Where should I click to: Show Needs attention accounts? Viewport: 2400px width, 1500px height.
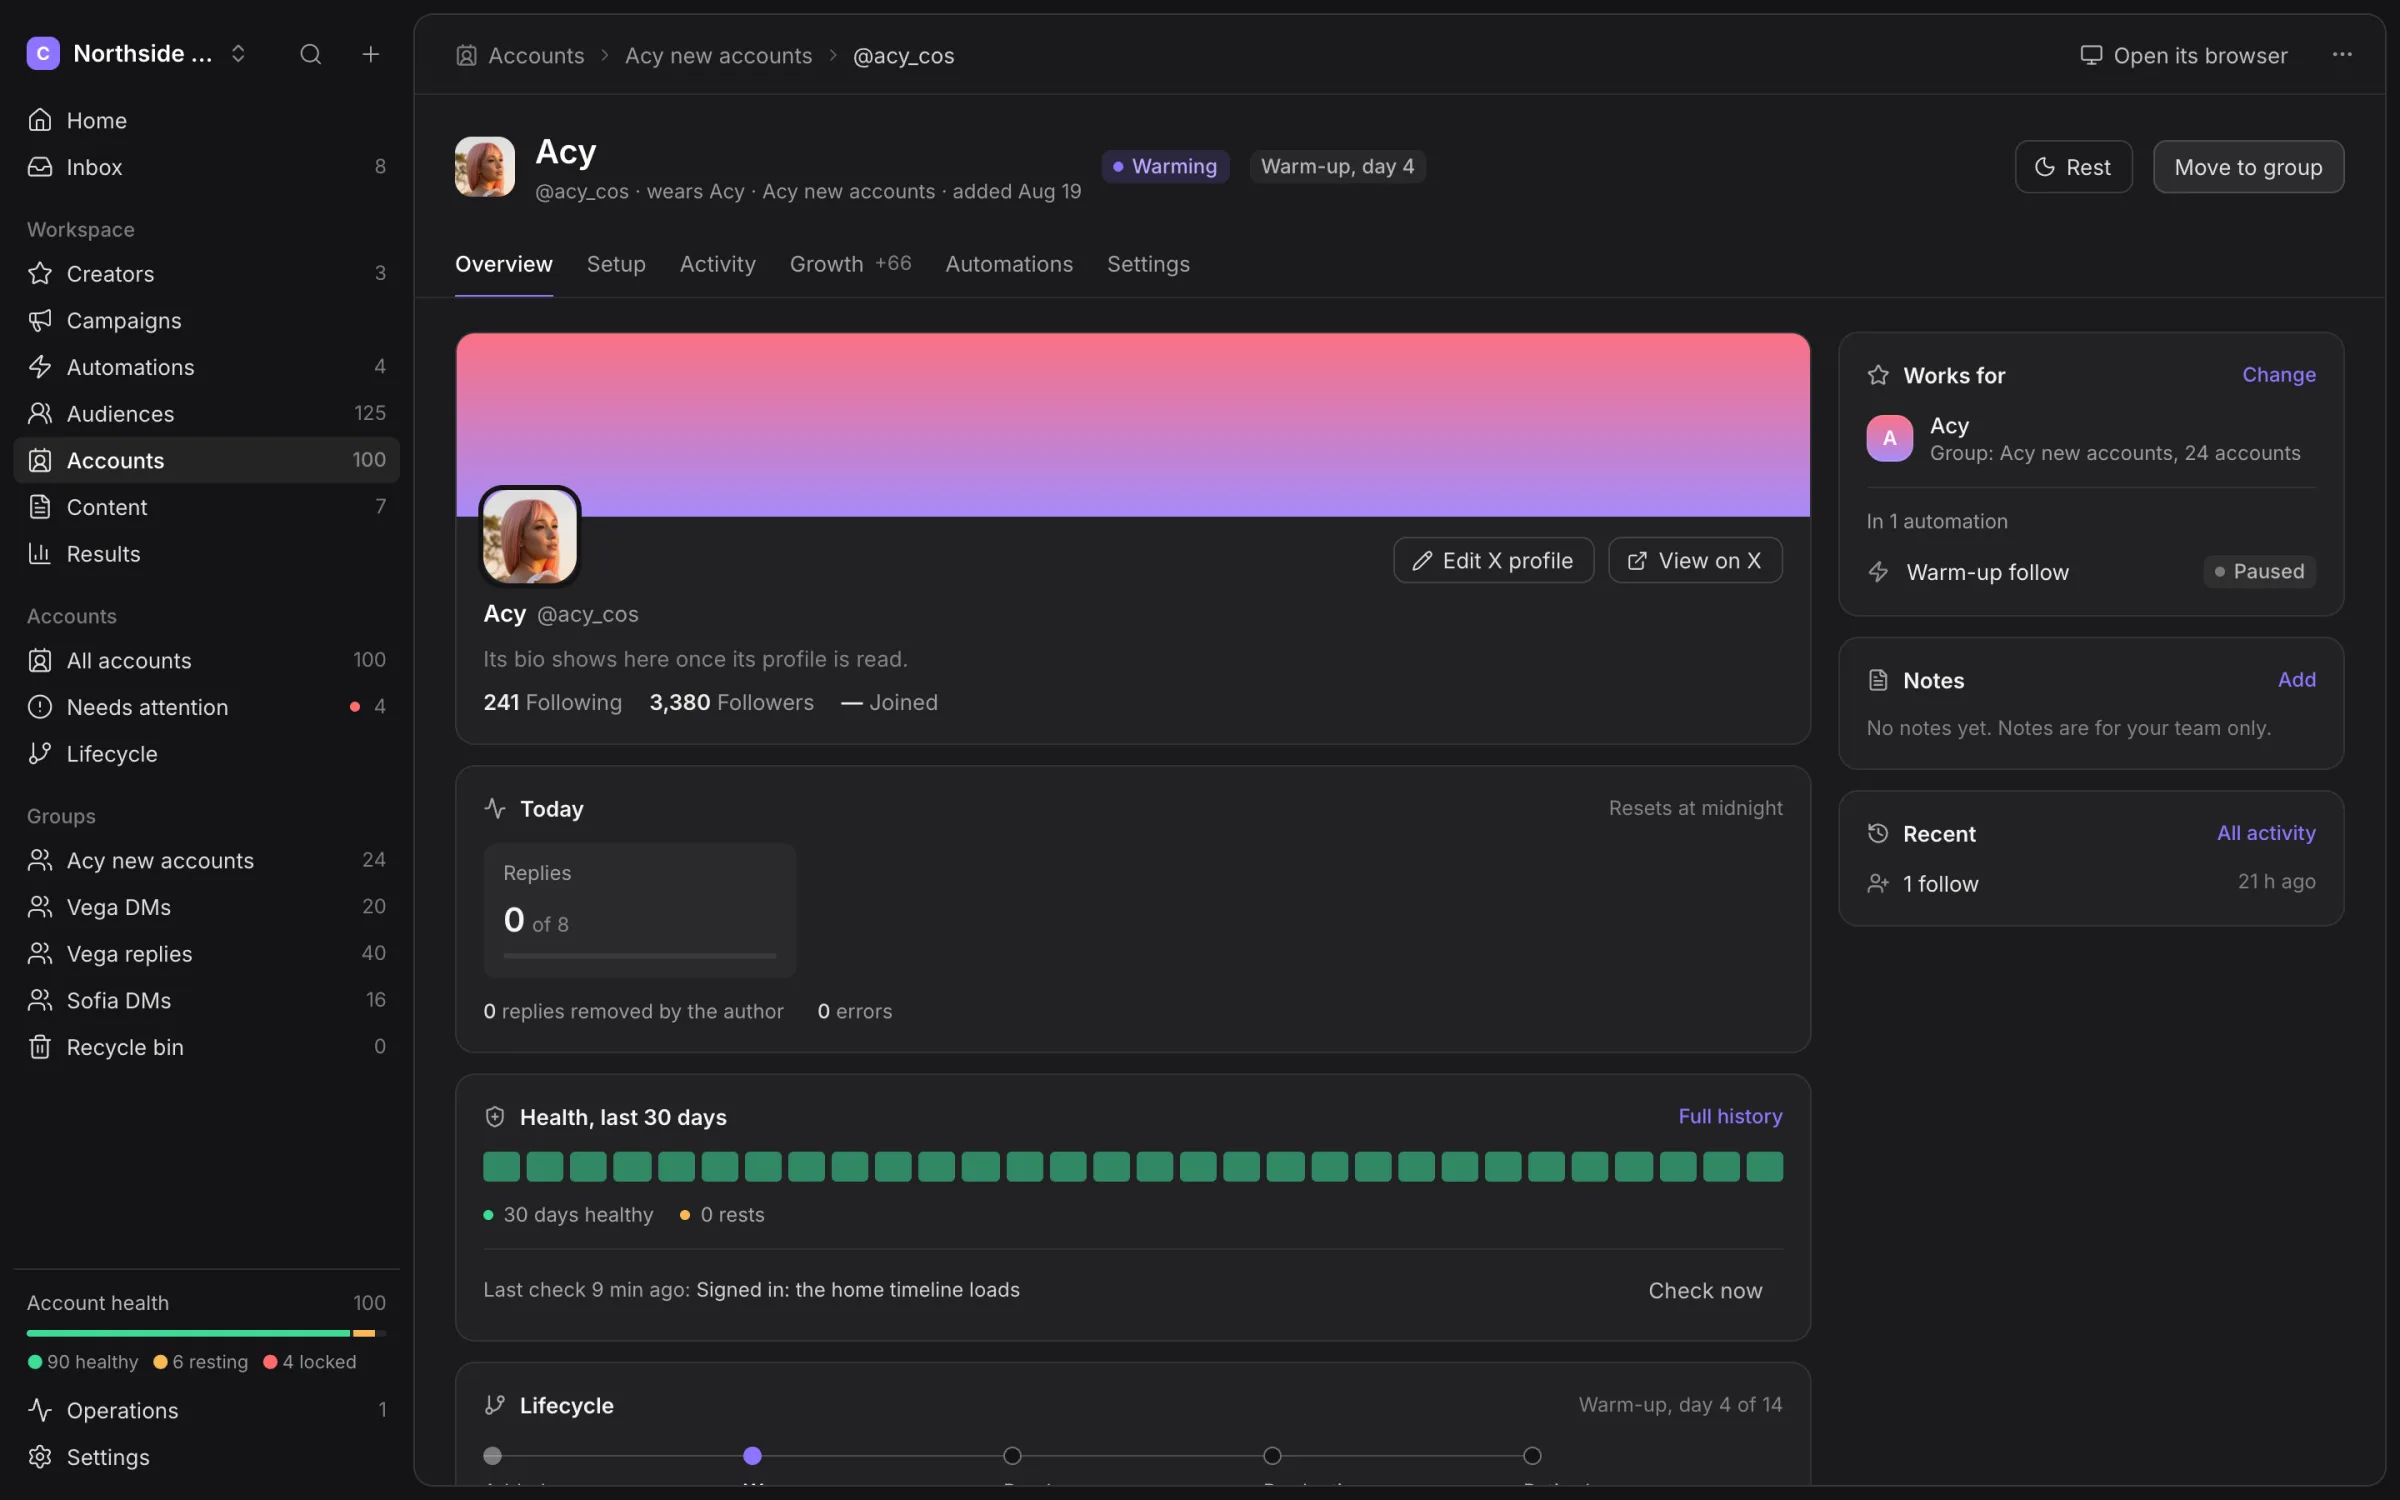[x=206, y=707]
